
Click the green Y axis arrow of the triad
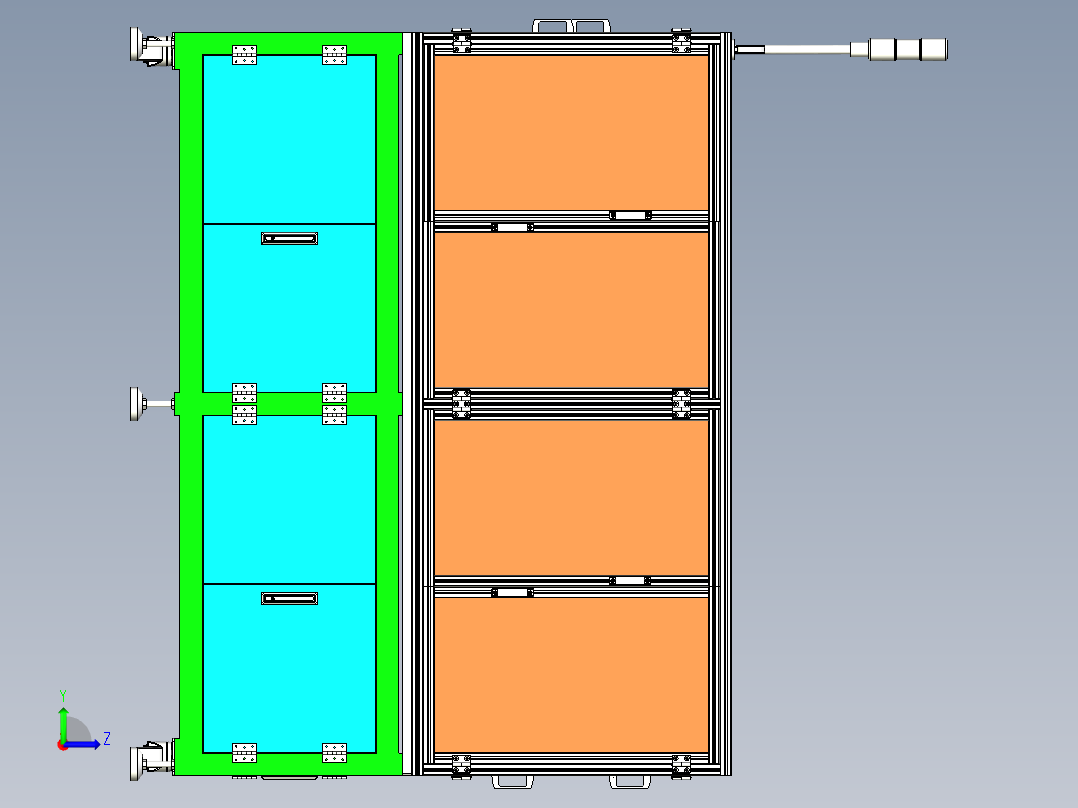(63, 723)
